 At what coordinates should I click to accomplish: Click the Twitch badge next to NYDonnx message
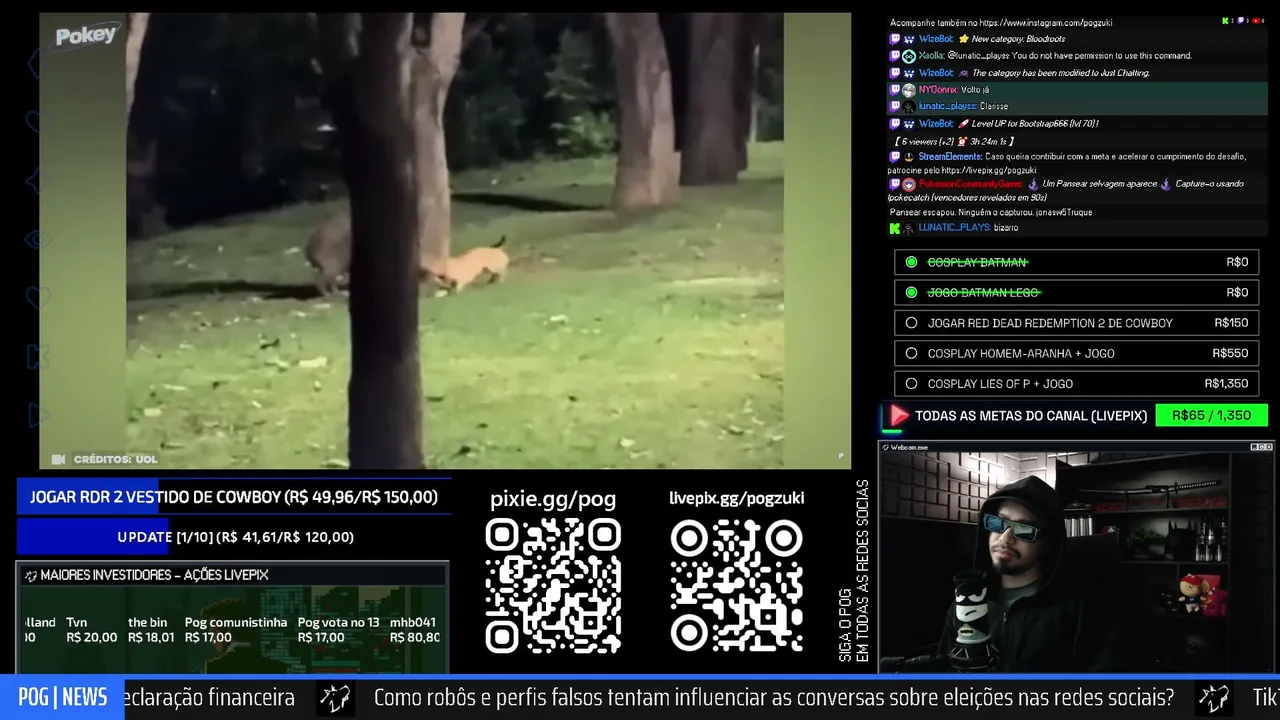(895, 90)
